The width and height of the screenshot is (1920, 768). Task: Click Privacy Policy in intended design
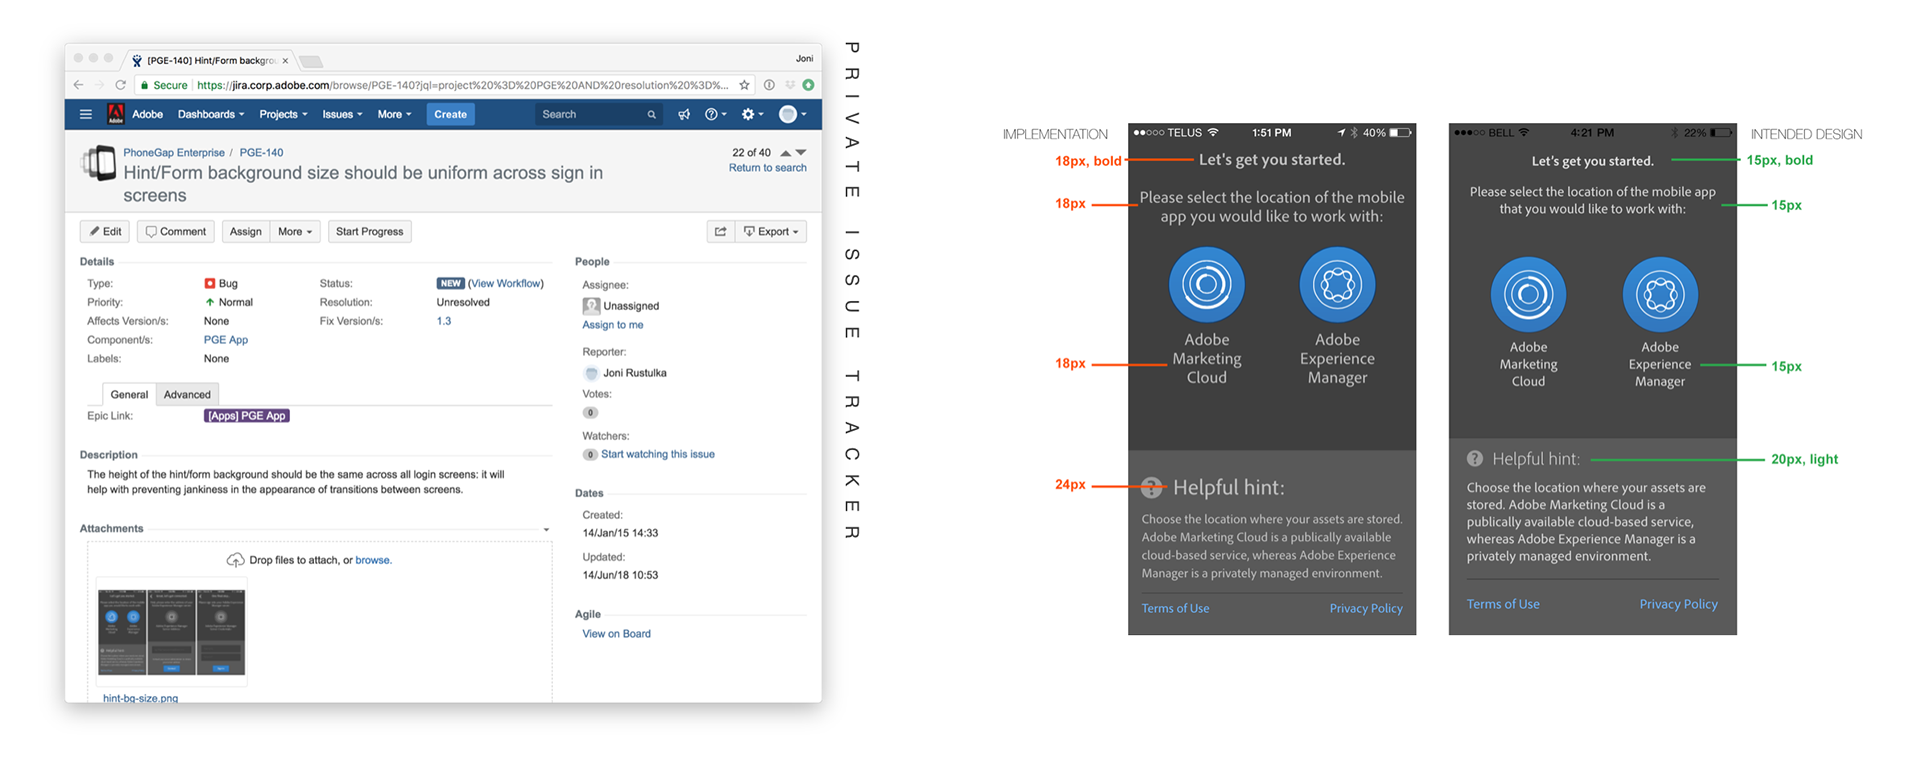[1678, 604]
